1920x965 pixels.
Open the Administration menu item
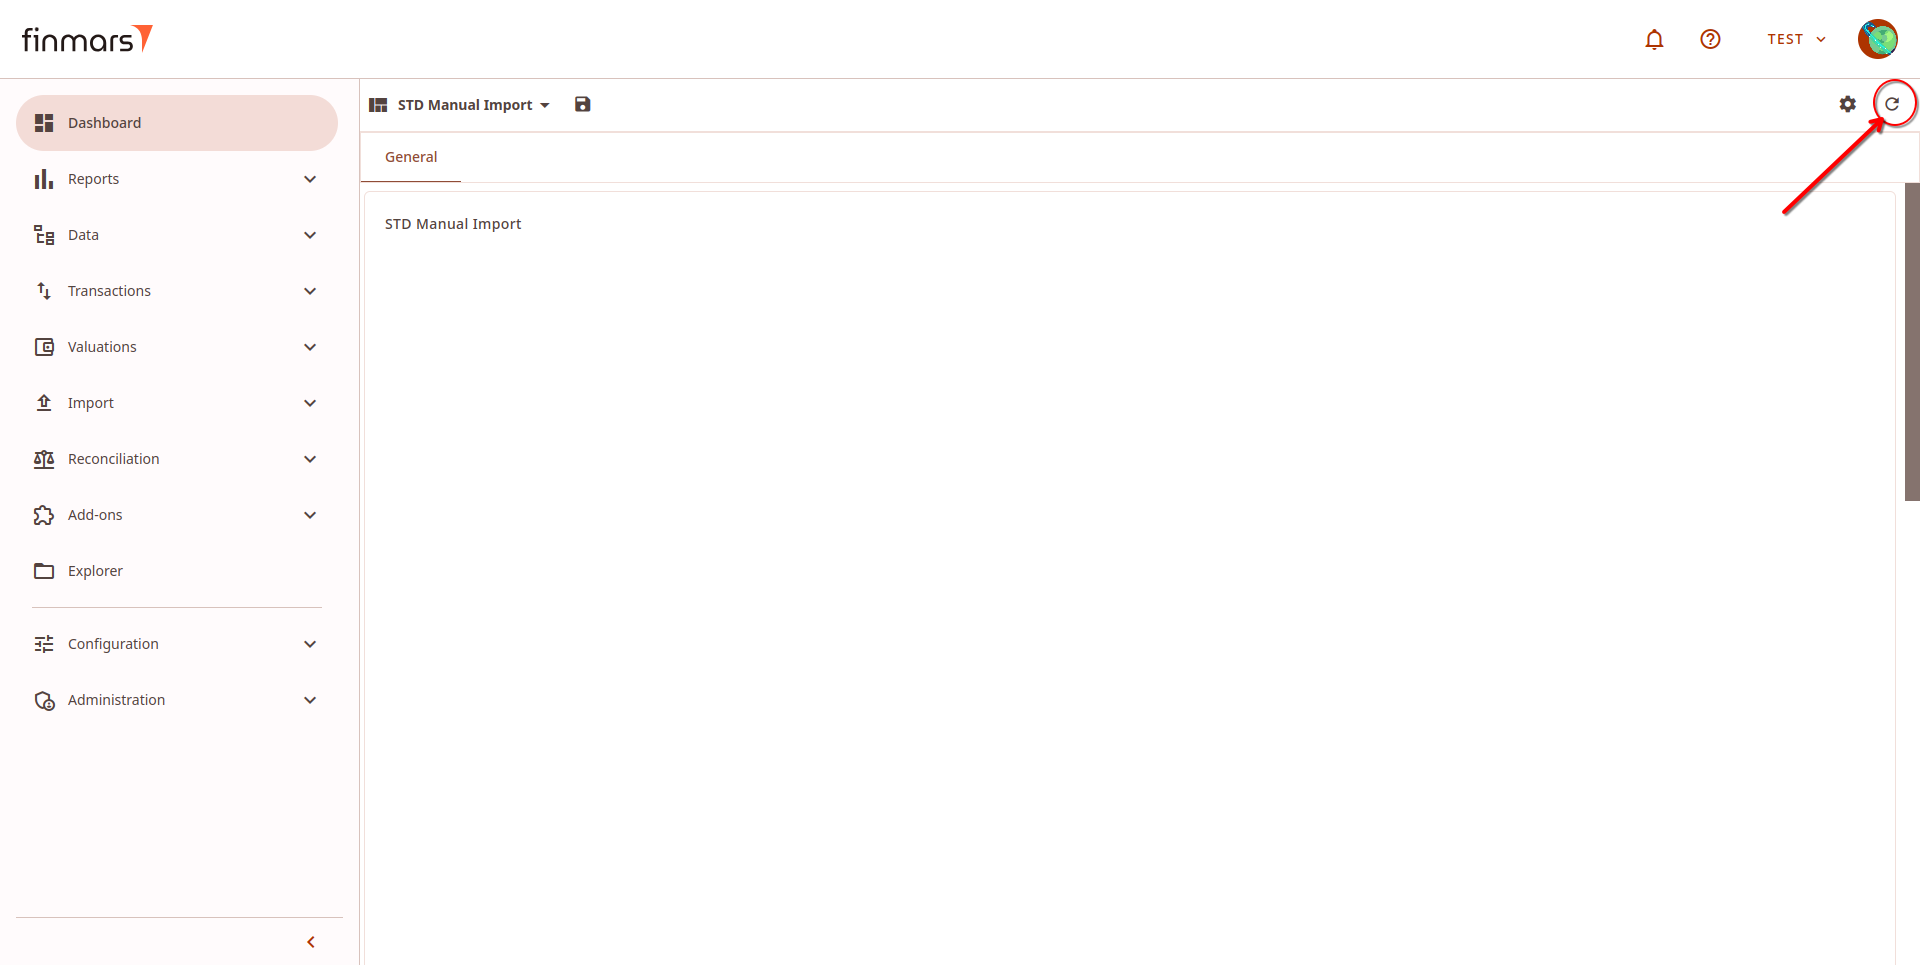tap(177, 700)
